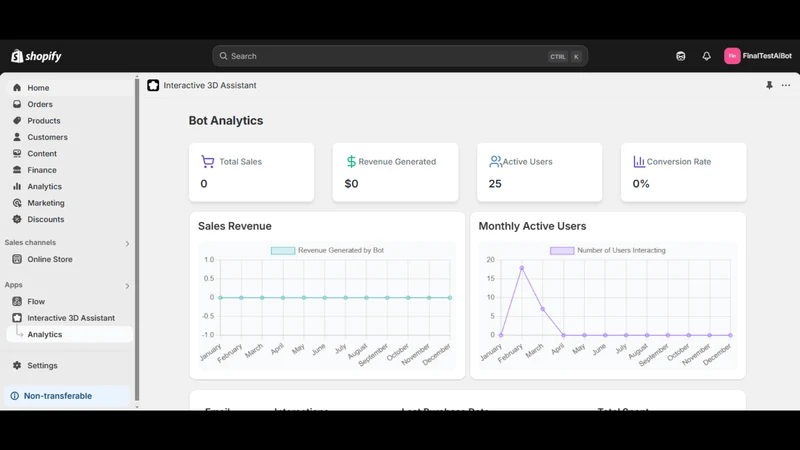The width and height of the screenshot is (800, 450).
Task: Open the Sidekick assistant icon
Action: [x=681, y=56]
